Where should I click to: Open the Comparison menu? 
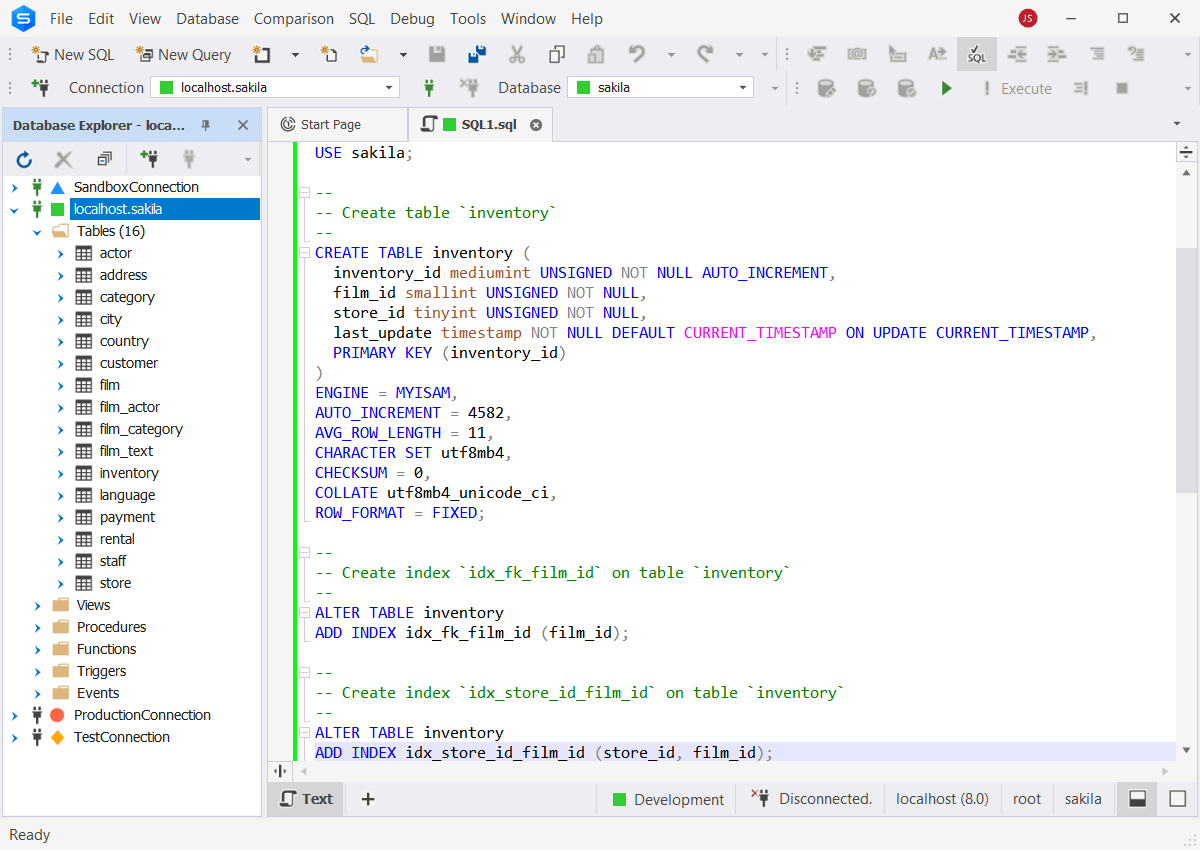tap(293, 19)
